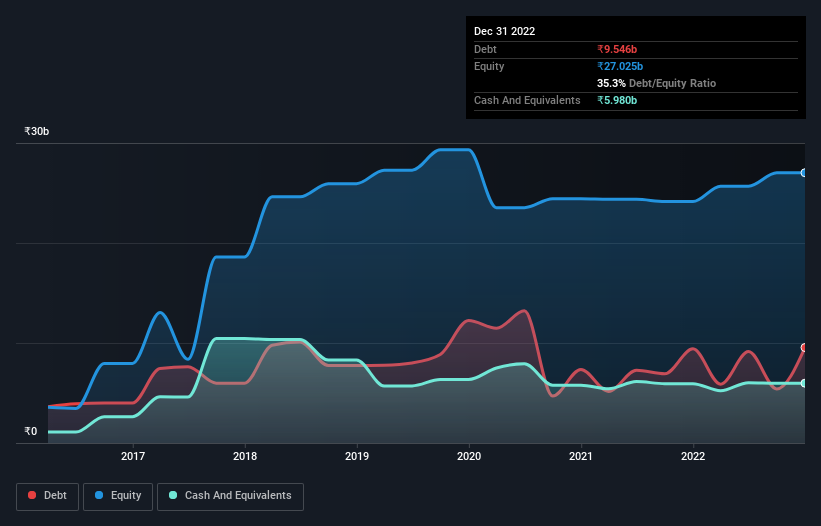Click the 35.3% Debt/Equity Ratio text
Image resolution: width=821 pixels, height=526 pixels.
[657, 83]
